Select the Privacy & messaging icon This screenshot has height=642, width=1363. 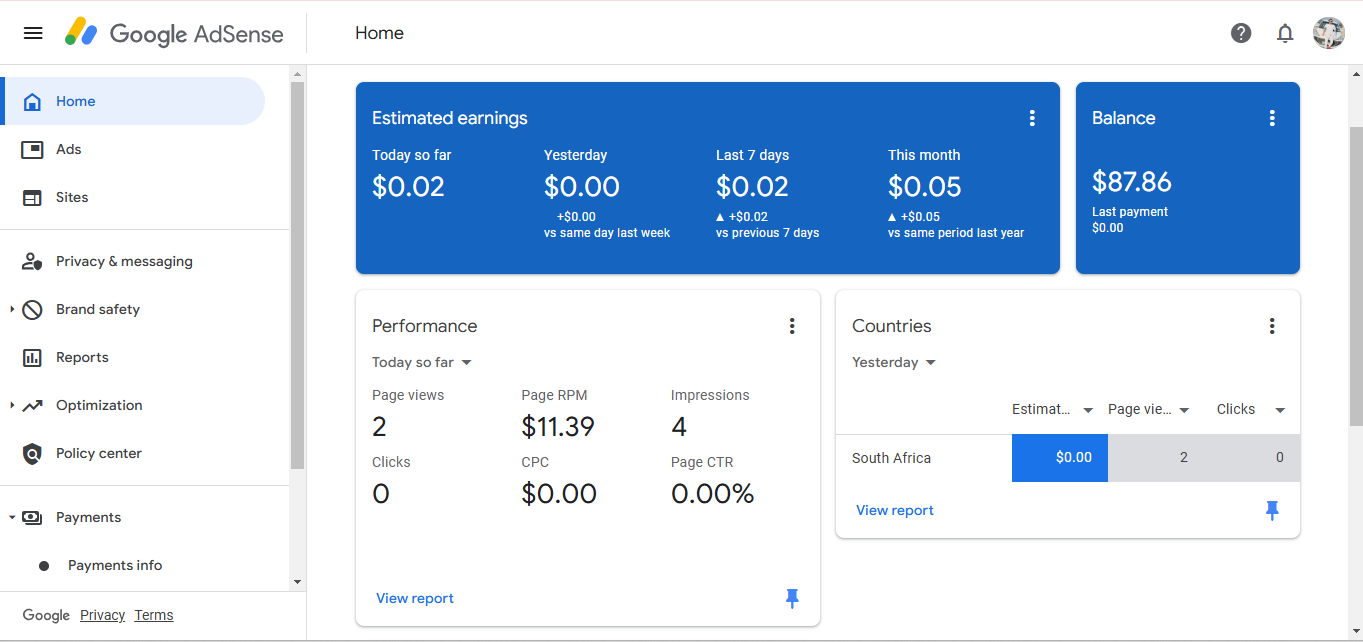point(33,261)
